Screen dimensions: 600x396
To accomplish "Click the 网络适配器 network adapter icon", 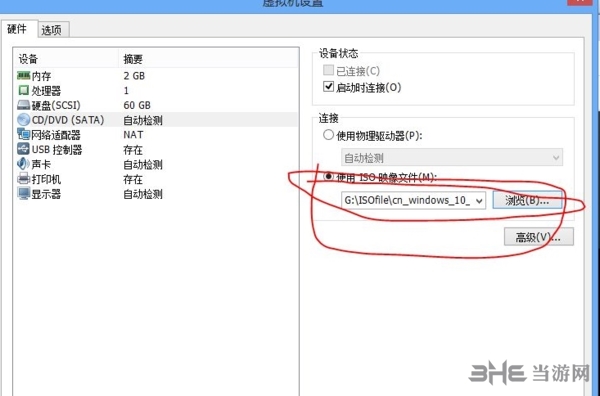I will [23, 134].
